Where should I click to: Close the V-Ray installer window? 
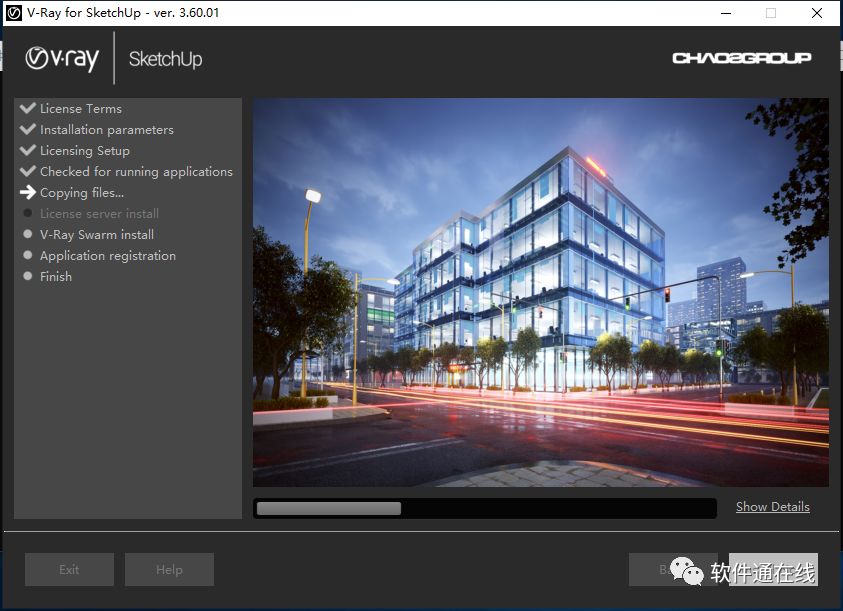point(817,13)
